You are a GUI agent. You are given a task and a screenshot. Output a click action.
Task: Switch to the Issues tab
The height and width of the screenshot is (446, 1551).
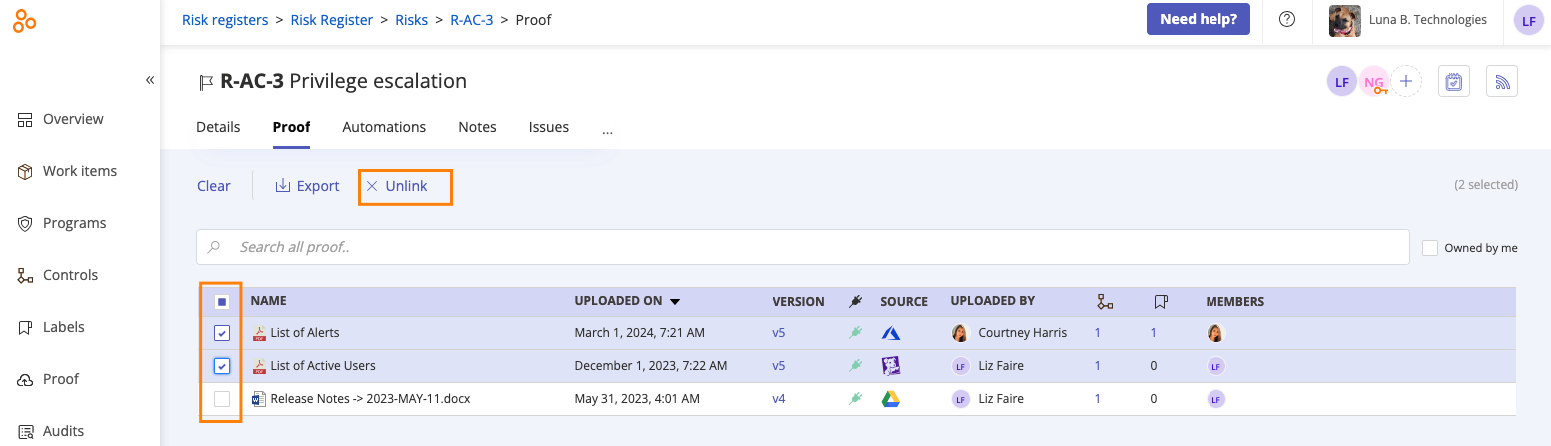[x=549, y=127]
